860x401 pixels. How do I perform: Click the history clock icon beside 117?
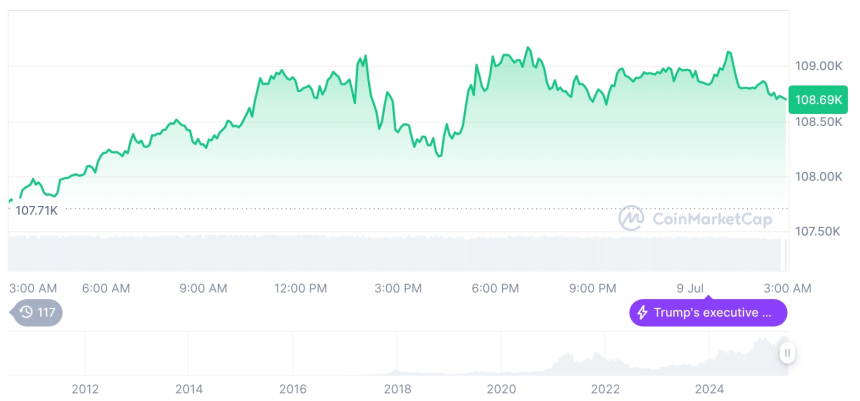(25, 312)
